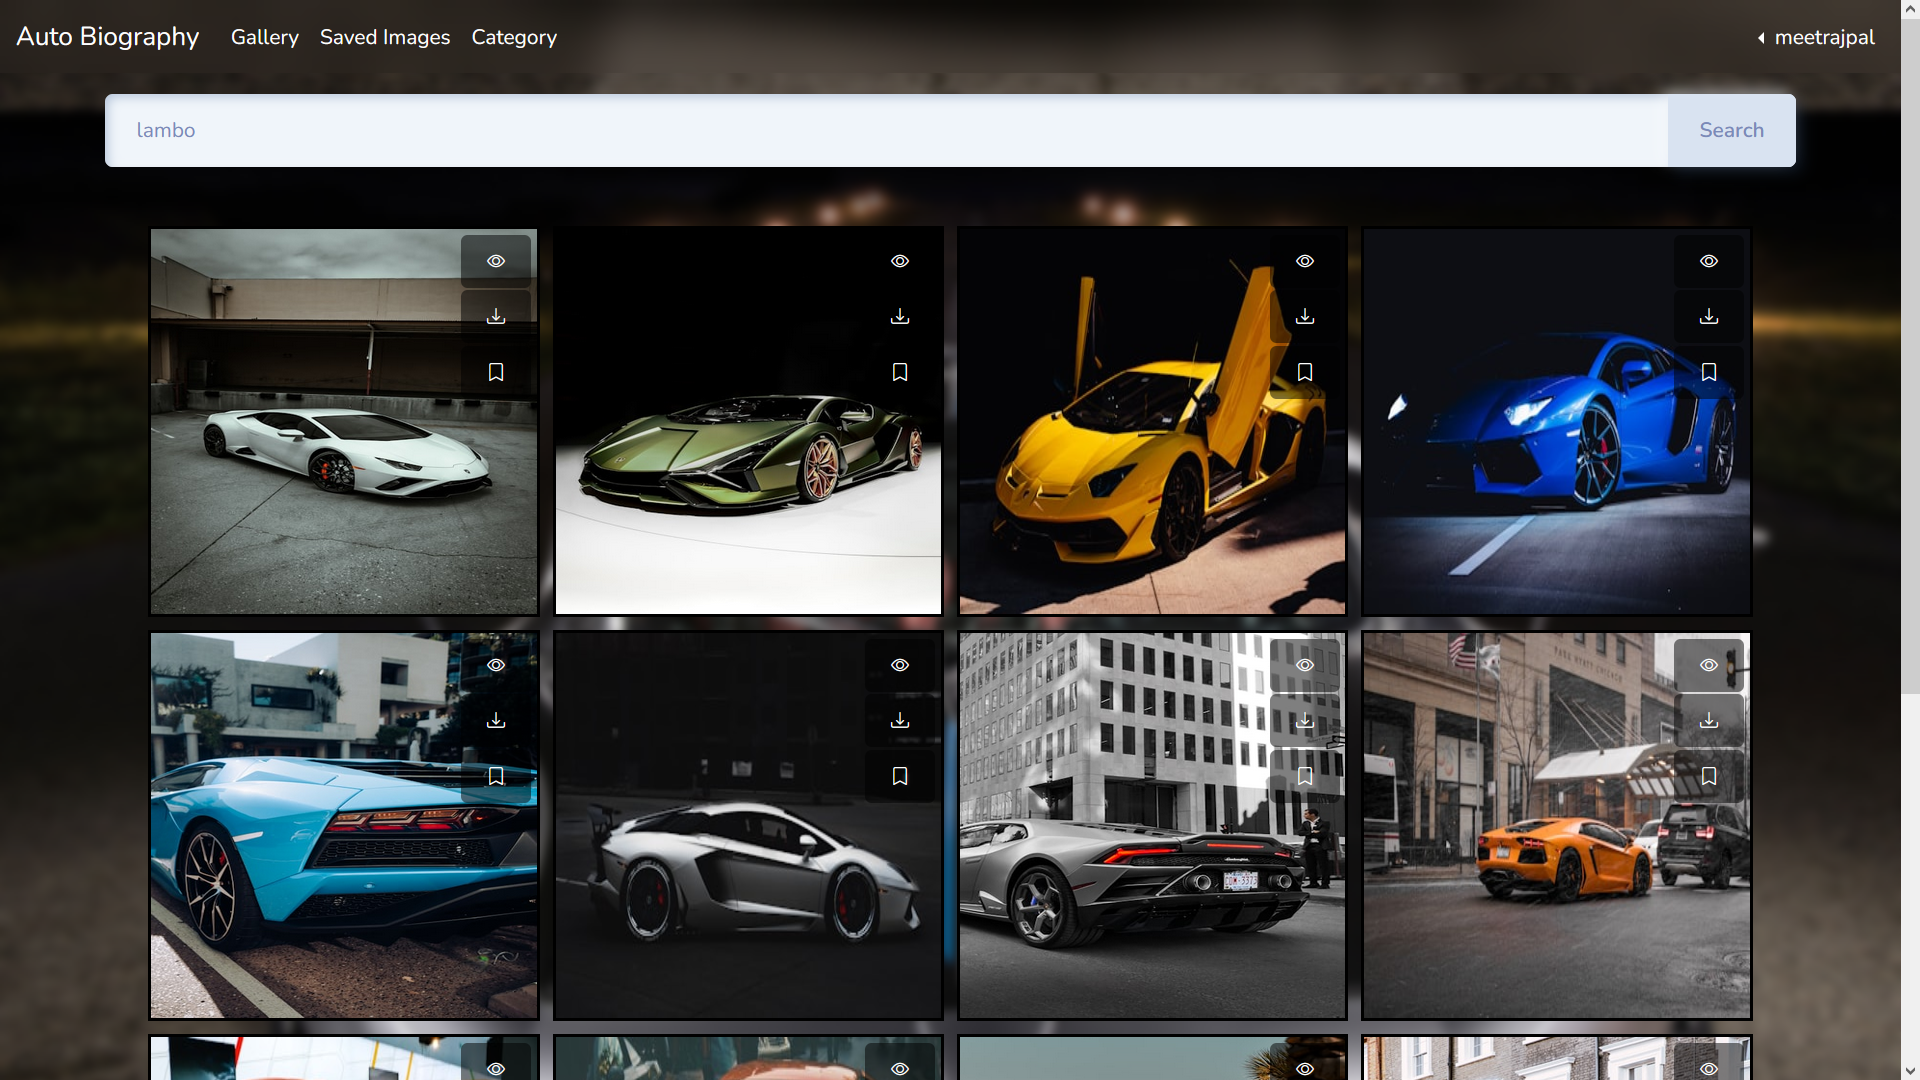Screen dimensions: 1920x1080
Task: Download the silver Lamborghini on dark background
Action: [900, 721]
